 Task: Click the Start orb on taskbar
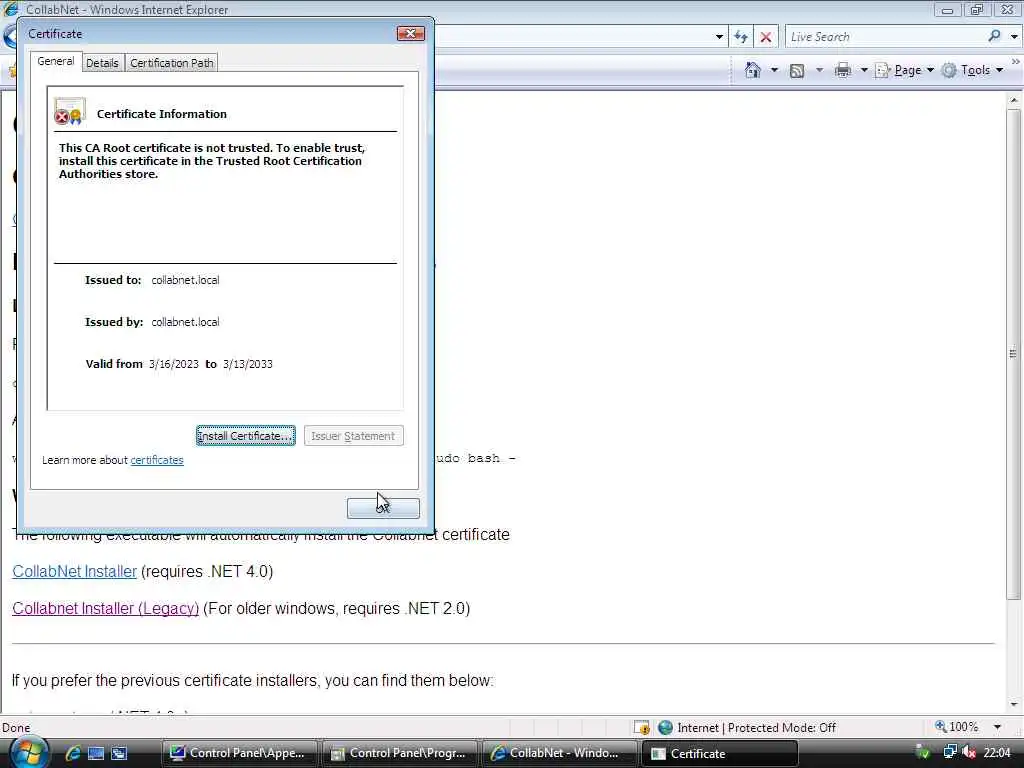(x=27, y=753)
